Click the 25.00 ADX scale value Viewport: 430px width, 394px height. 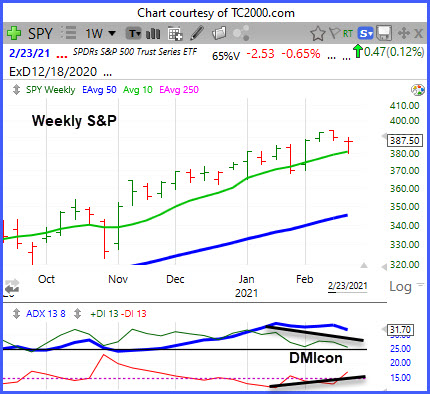400,349
